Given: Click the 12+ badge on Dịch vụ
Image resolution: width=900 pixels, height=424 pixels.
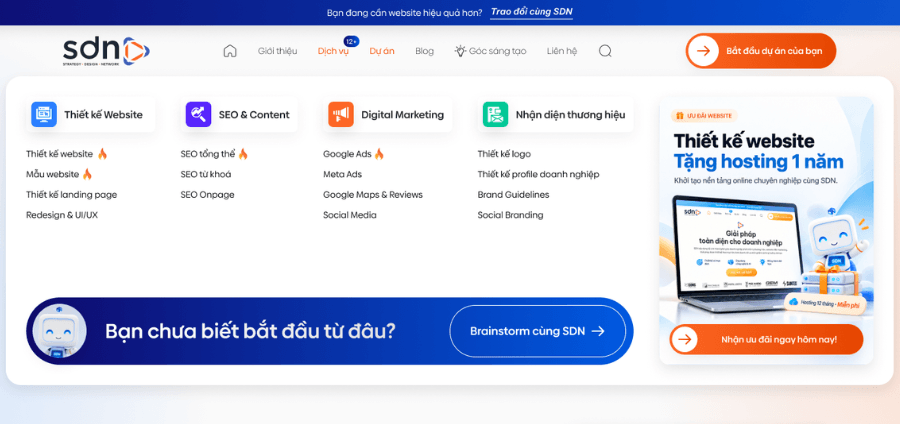Looking at the screenshot, I should click(x=351, y=41).
